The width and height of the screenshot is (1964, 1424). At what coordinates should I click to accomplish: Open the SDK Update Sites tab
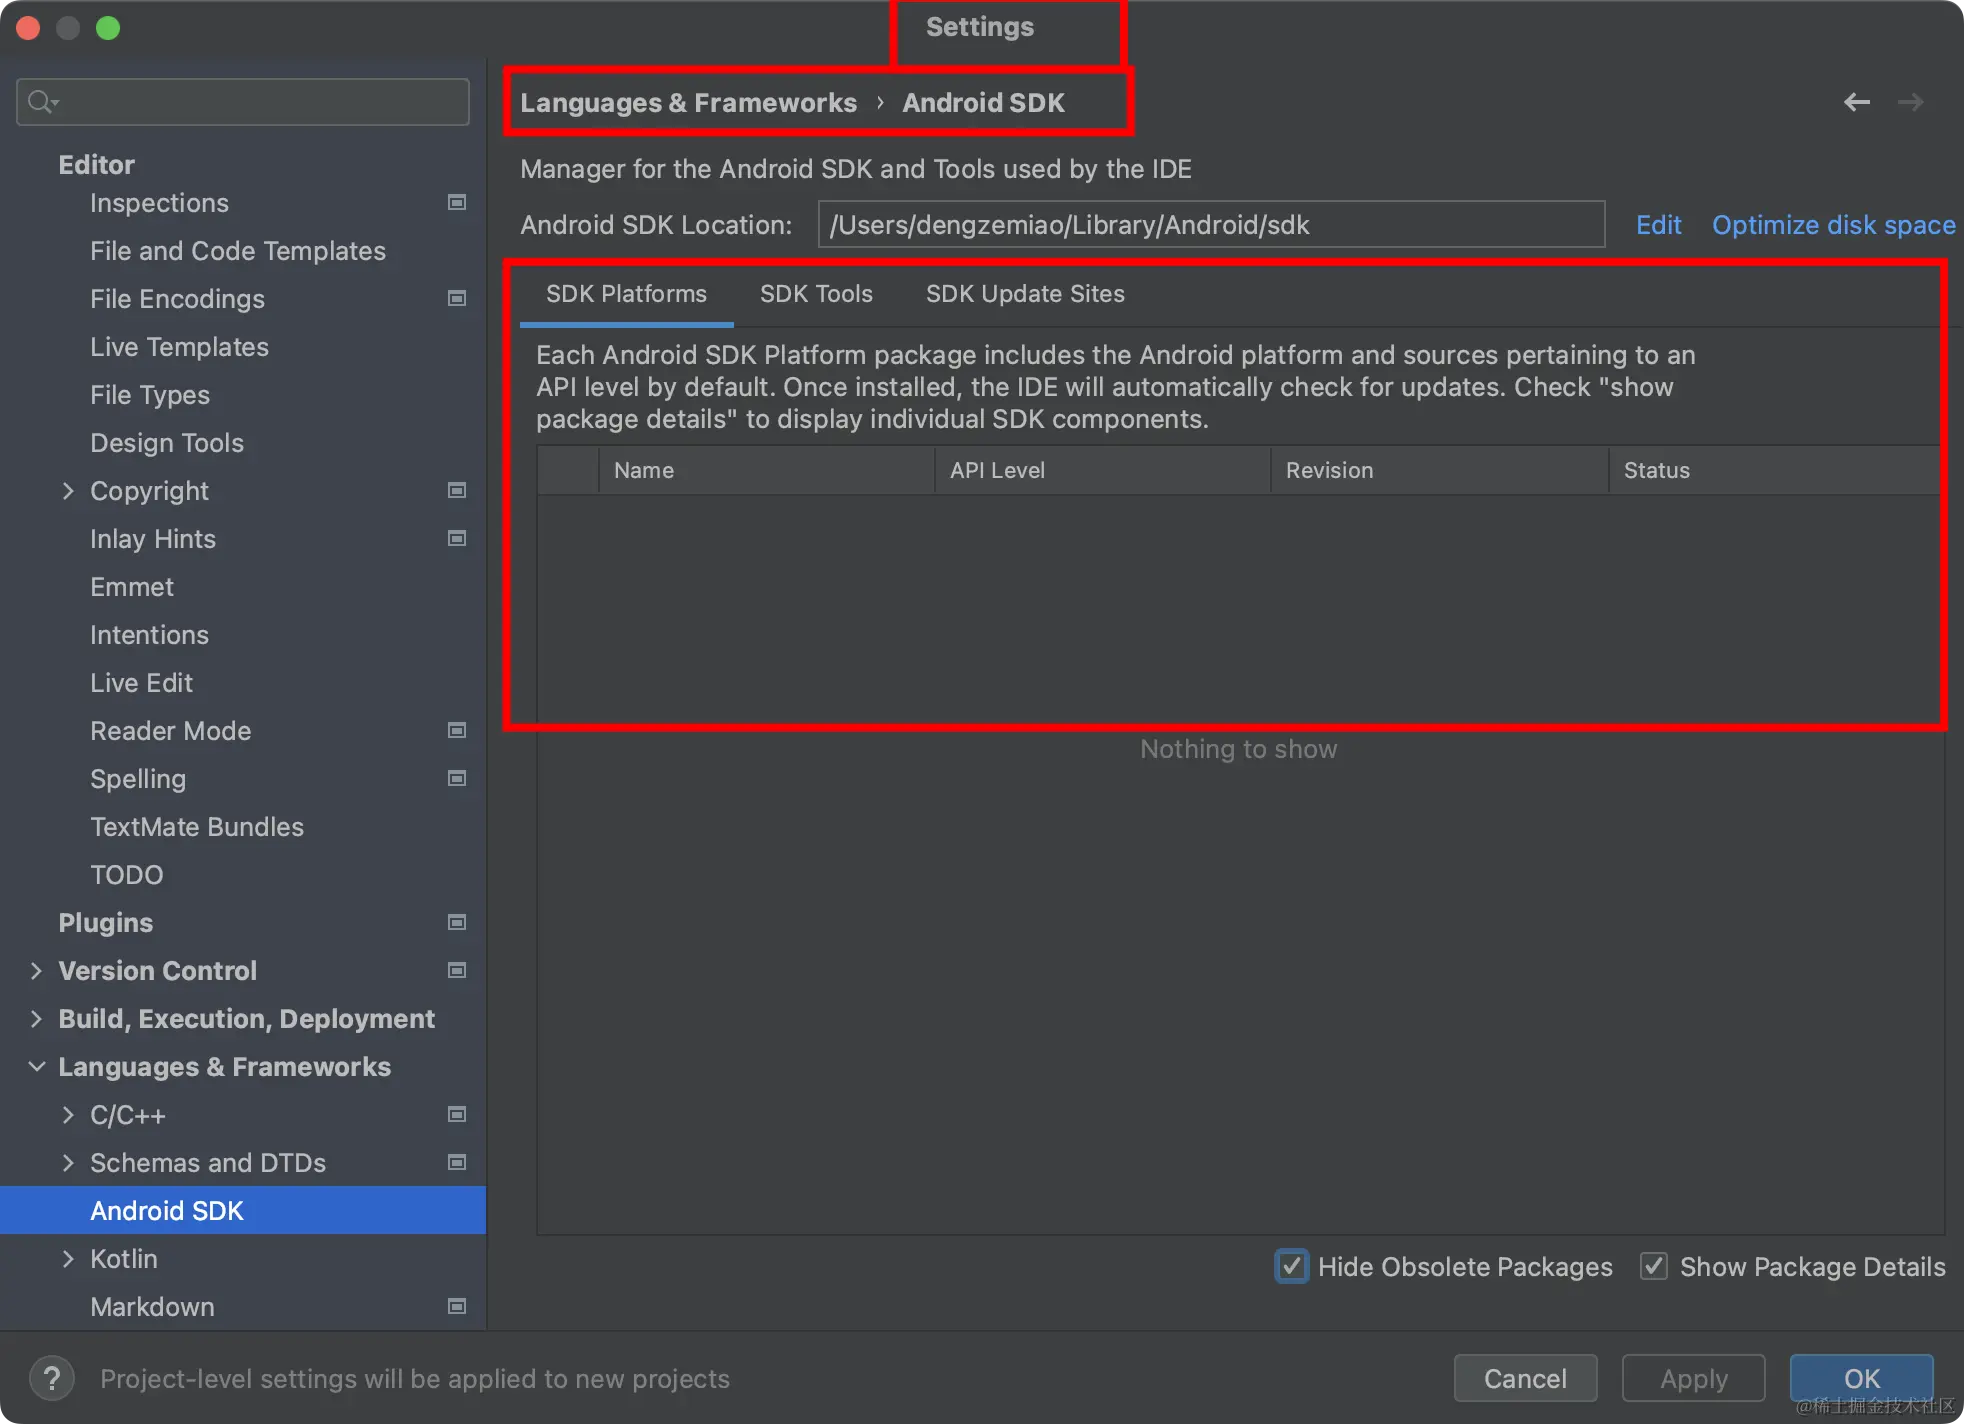click(x=1025, y=294)
